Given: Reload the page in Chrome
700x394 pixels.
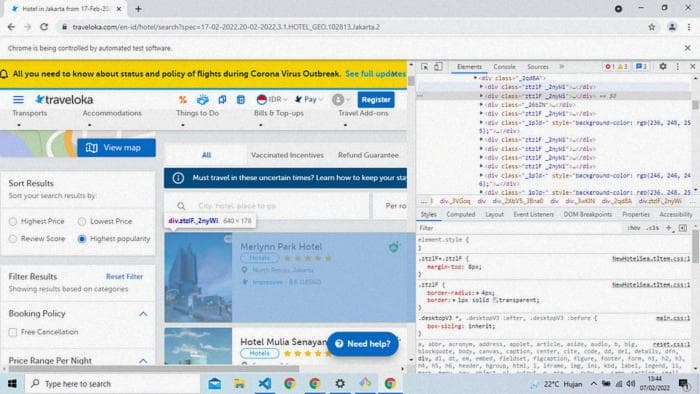Looking at the screenshot, I should (x=44, y=27).
